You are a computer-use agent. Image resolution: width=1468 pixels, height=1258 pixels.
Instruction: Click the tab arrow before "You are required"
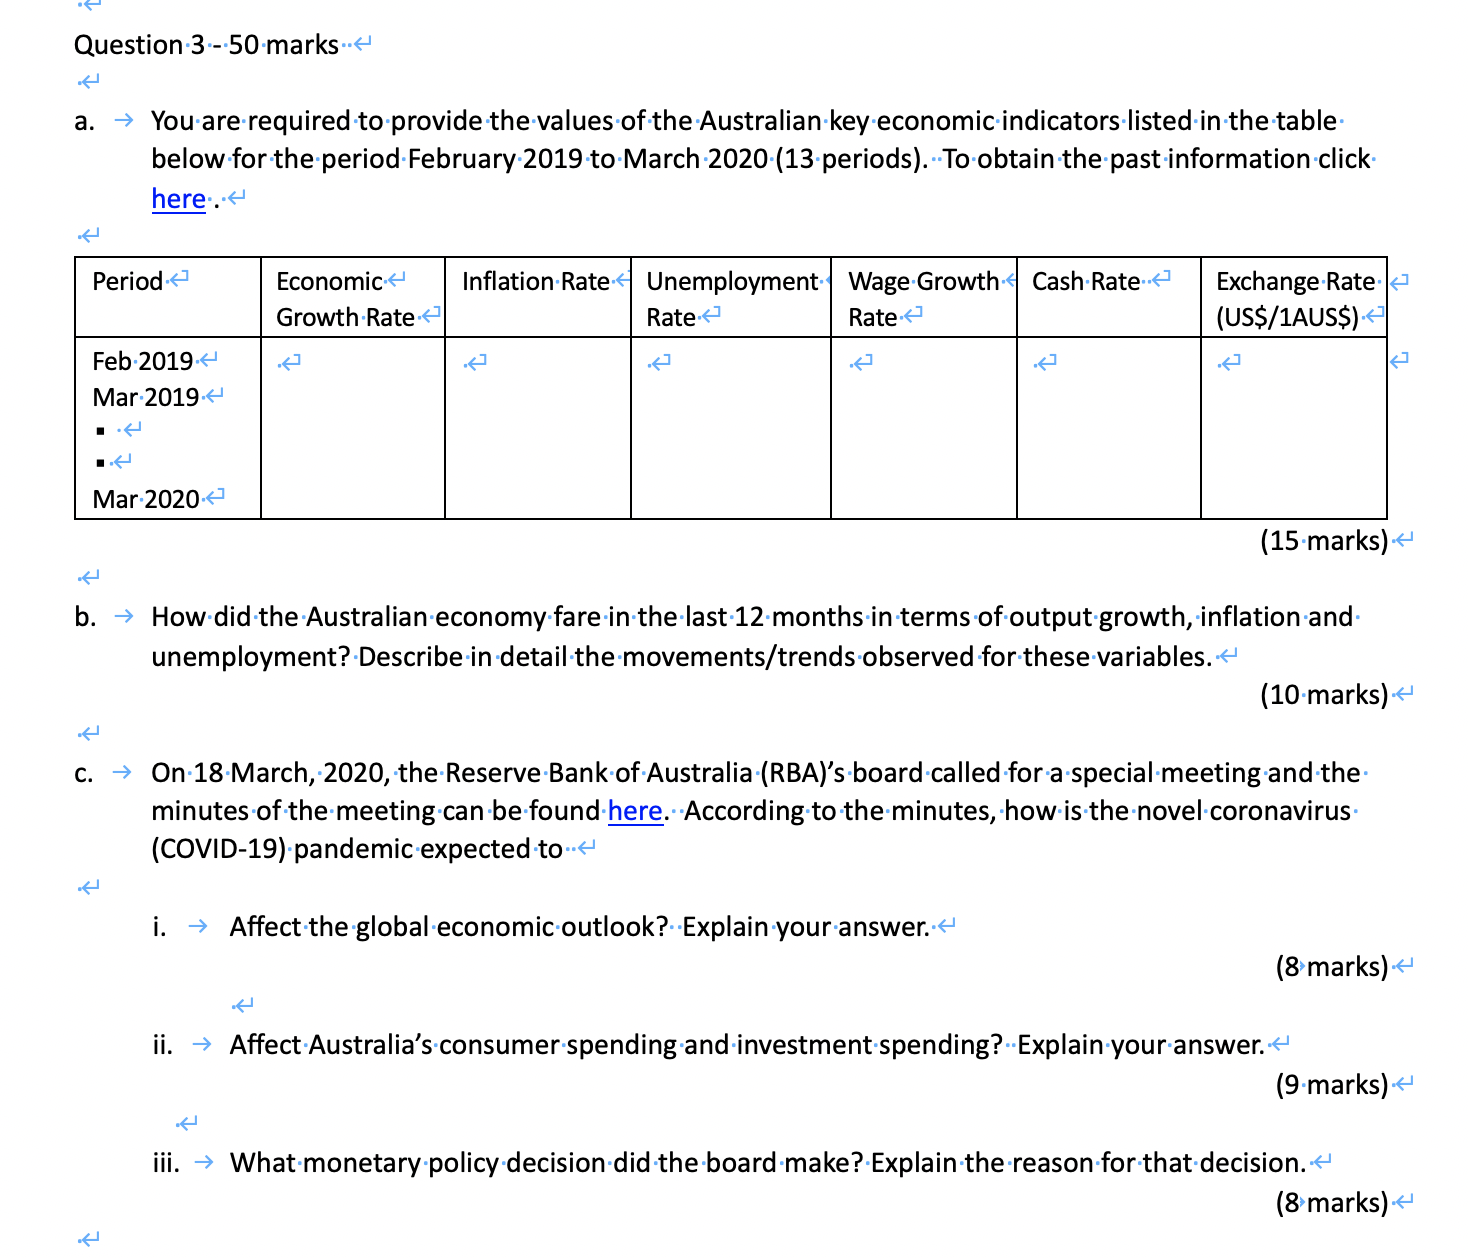pos(123,120)
